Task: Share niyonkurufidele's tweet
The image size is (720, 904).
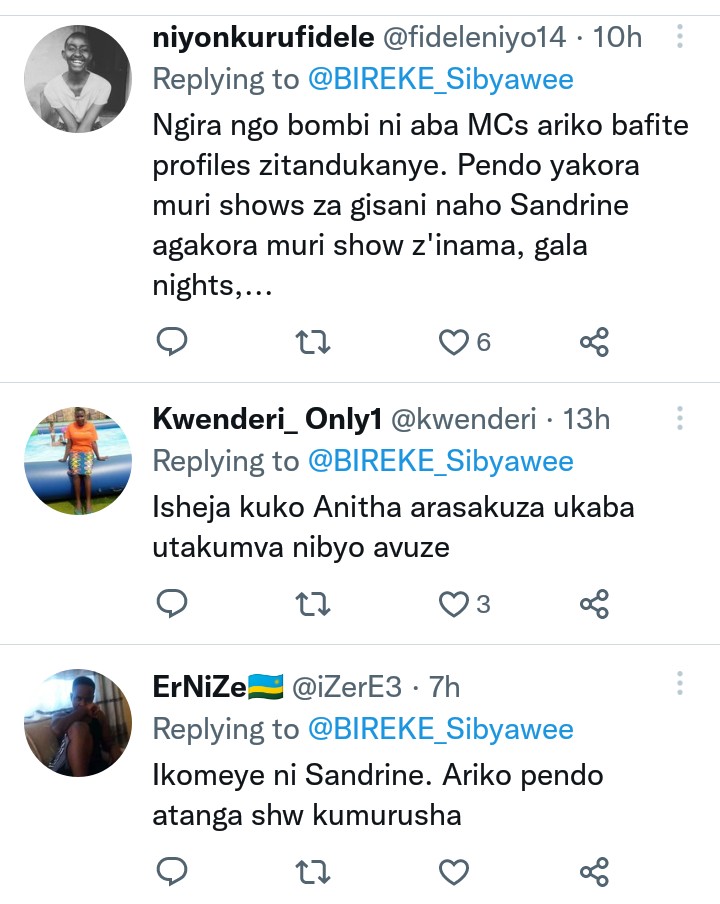Action: click(x=594, y=343)
